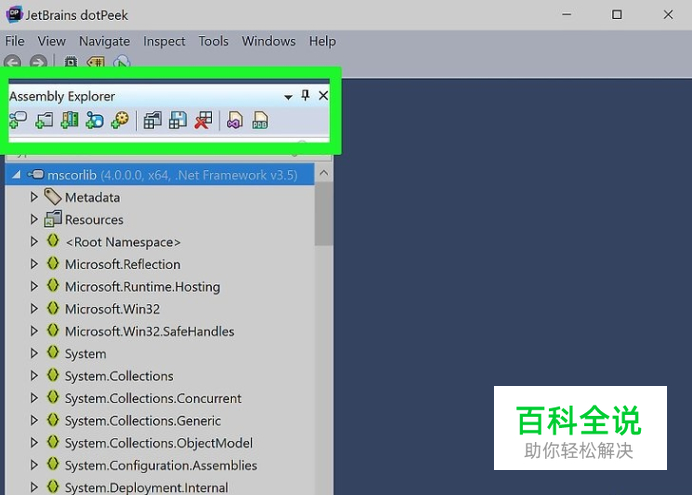Expand the System namespace arrow
The image size is (692, 495).
pyautogui.click(x=34, y=353)
